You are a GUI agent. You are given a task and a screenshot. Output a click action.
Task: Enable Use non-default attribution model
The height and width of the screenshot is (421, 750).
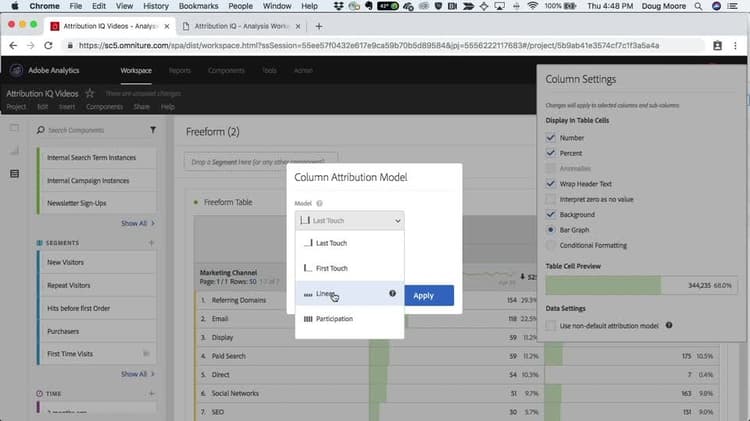point(551,325)
